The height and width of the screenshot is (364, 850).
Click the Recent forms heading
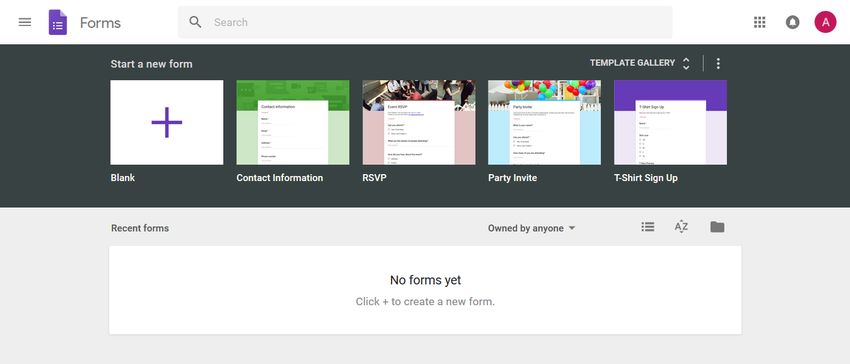pyautogui.click(x=140, y=228)
